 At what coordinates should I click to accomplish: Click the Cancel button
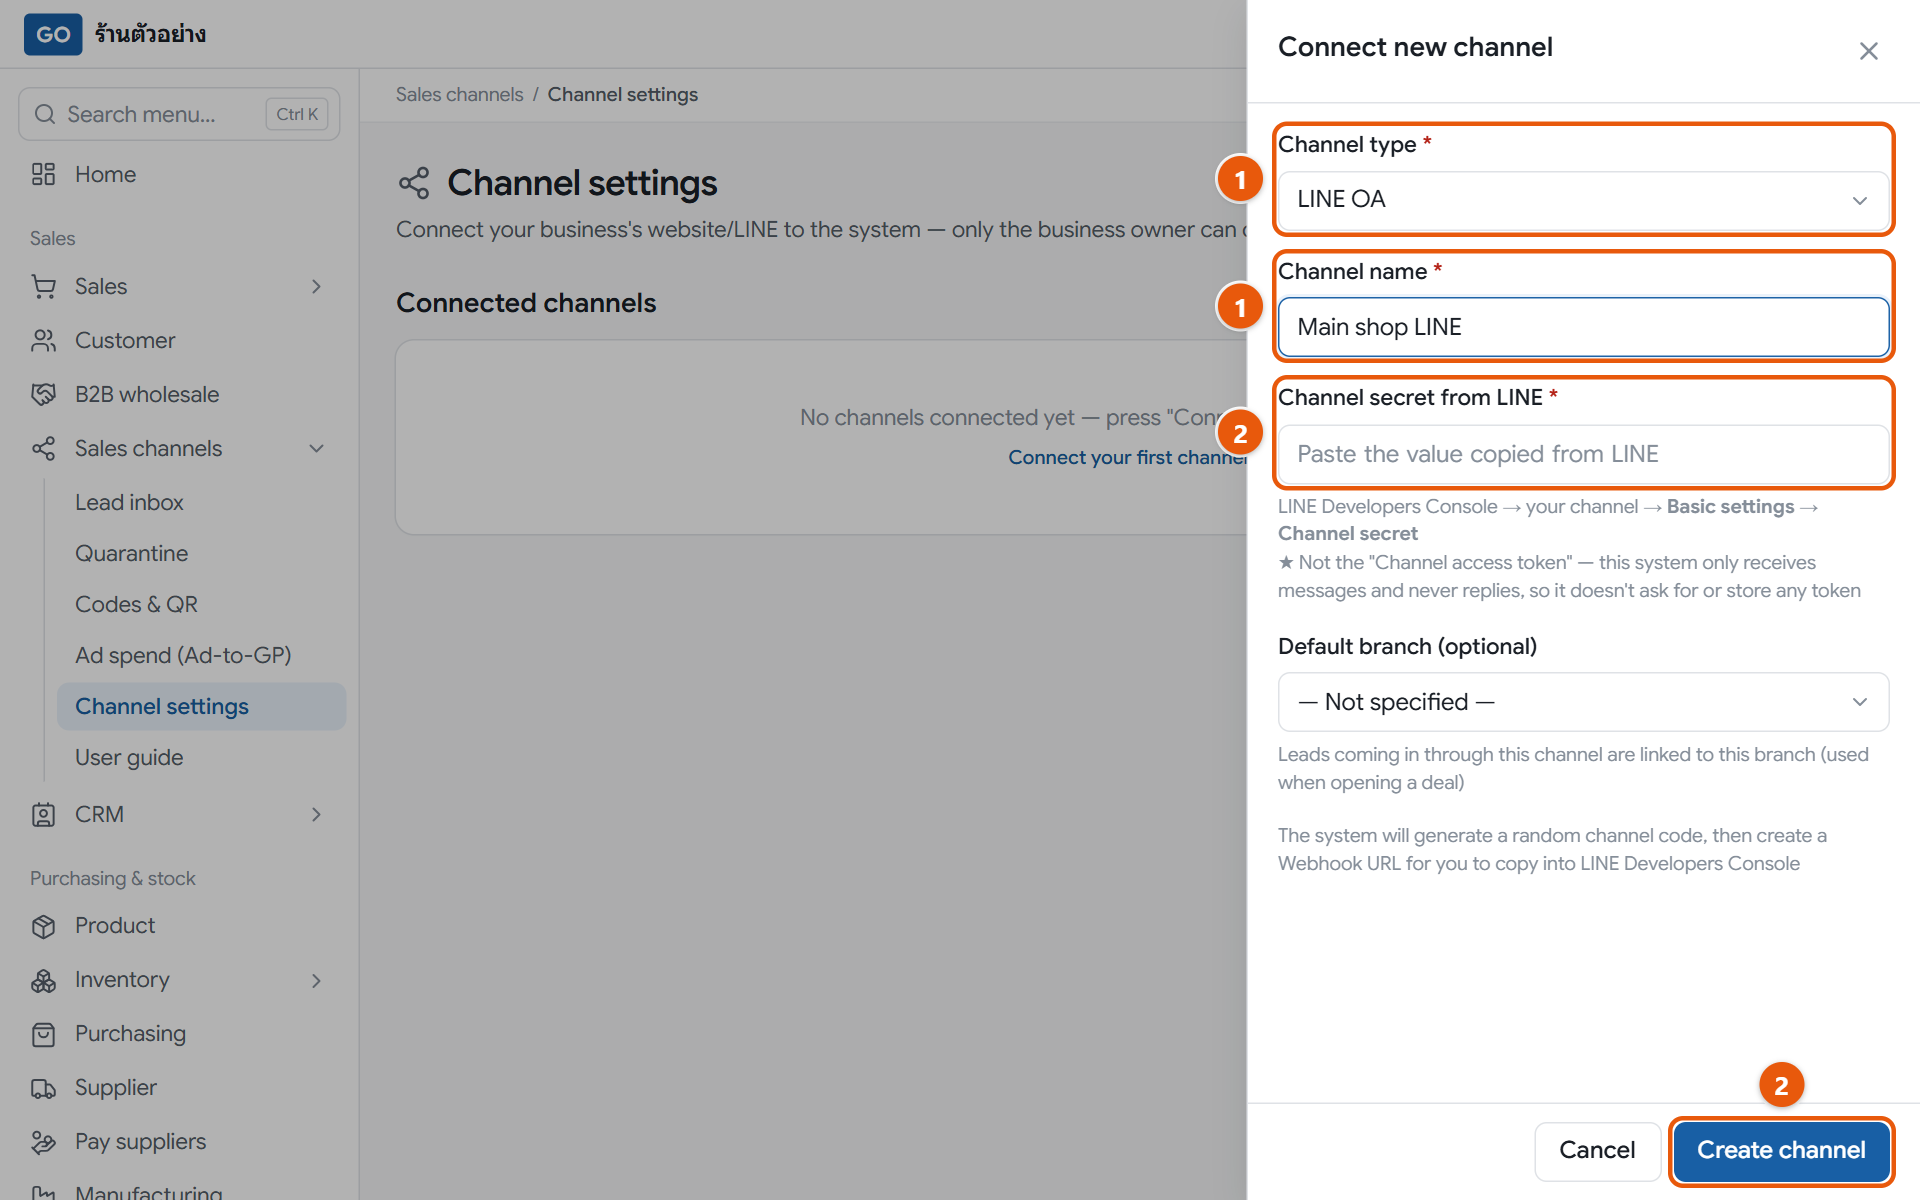(1597, 1151)
